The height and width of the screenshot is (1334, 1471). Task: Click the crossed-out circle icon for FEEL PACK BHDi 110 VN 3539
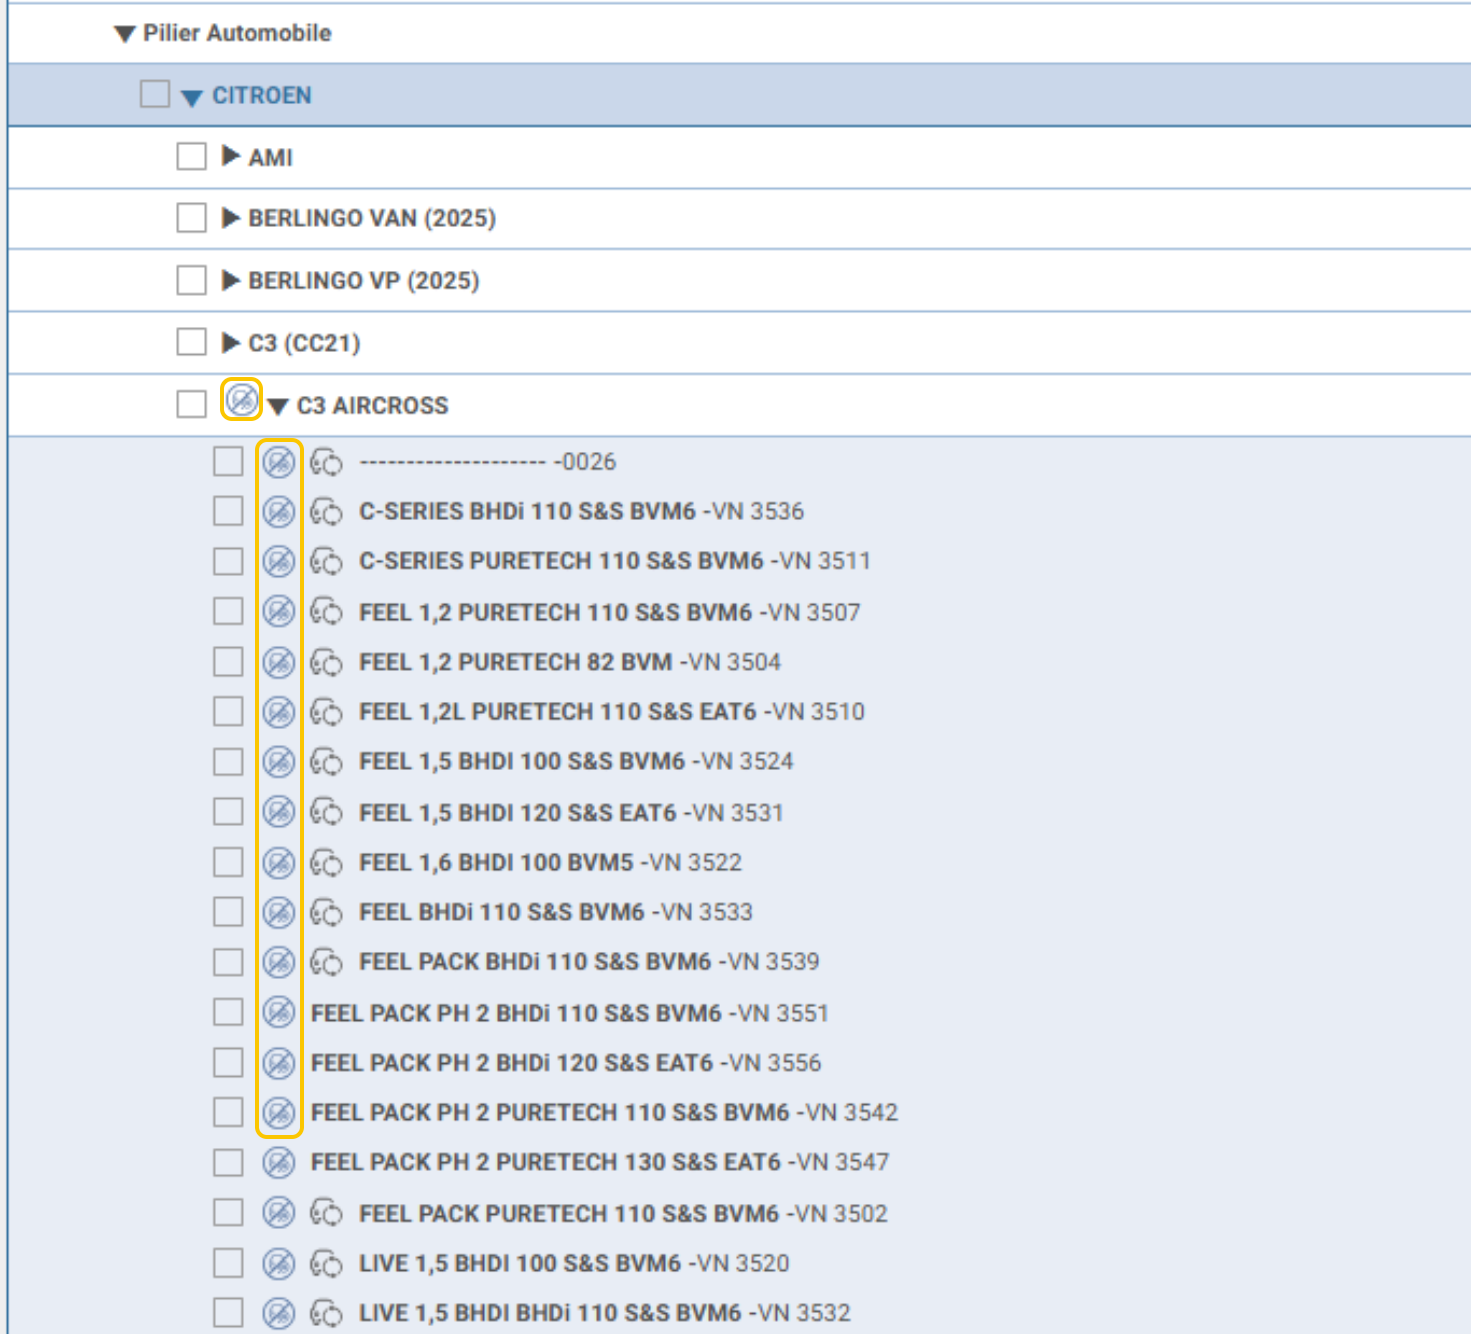[279, 962]
